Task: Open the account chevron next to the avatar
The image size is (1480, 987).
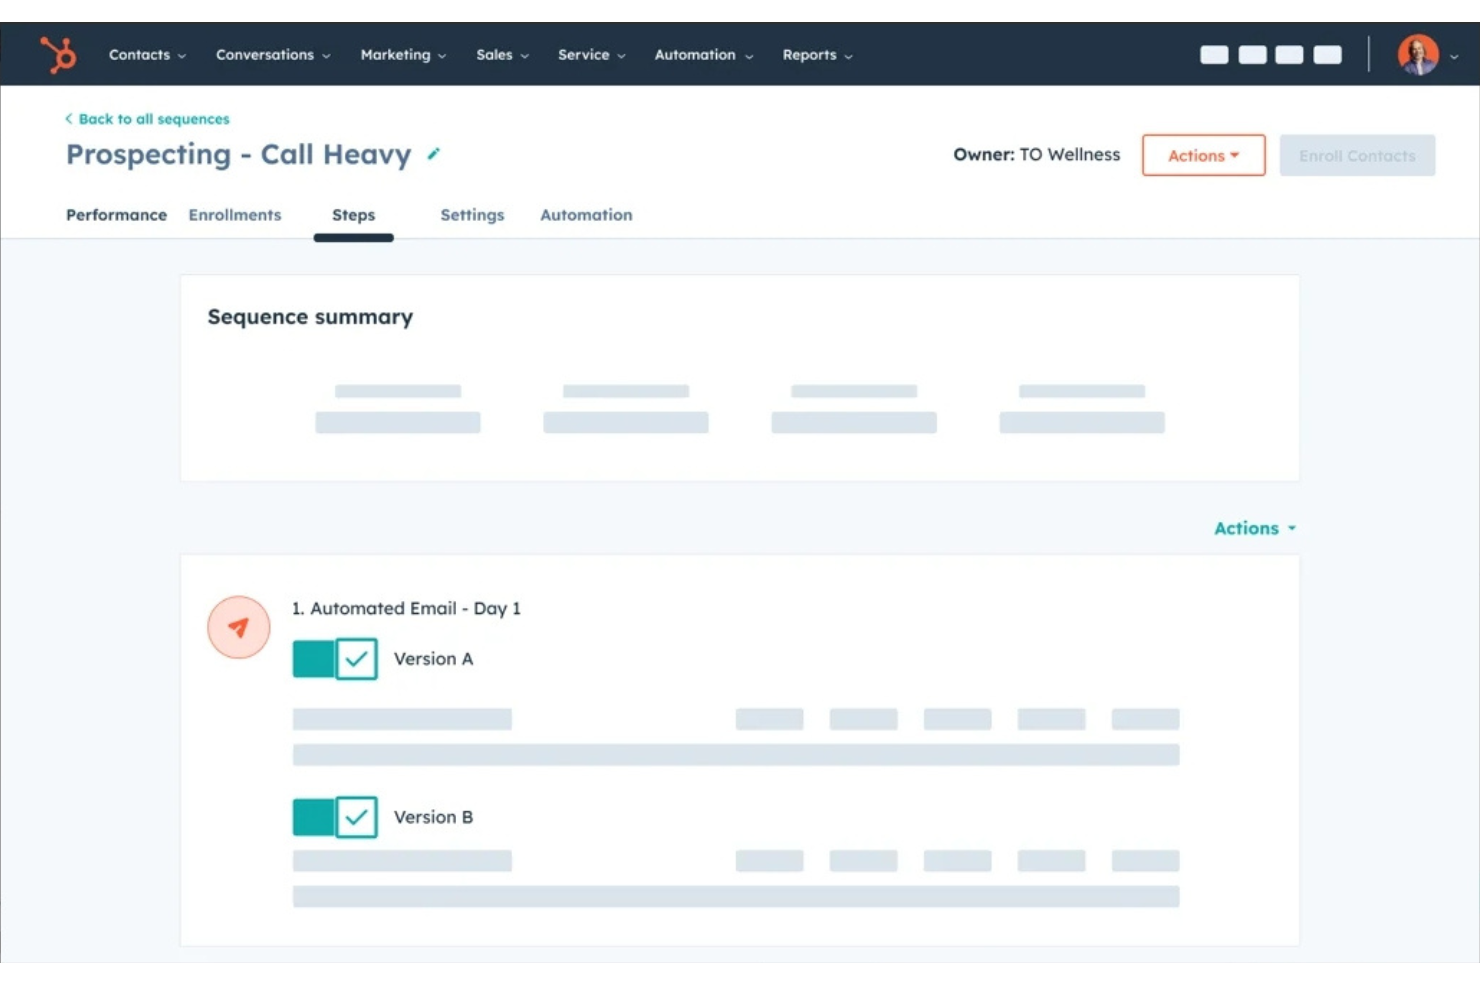Action: point(1455,57)
